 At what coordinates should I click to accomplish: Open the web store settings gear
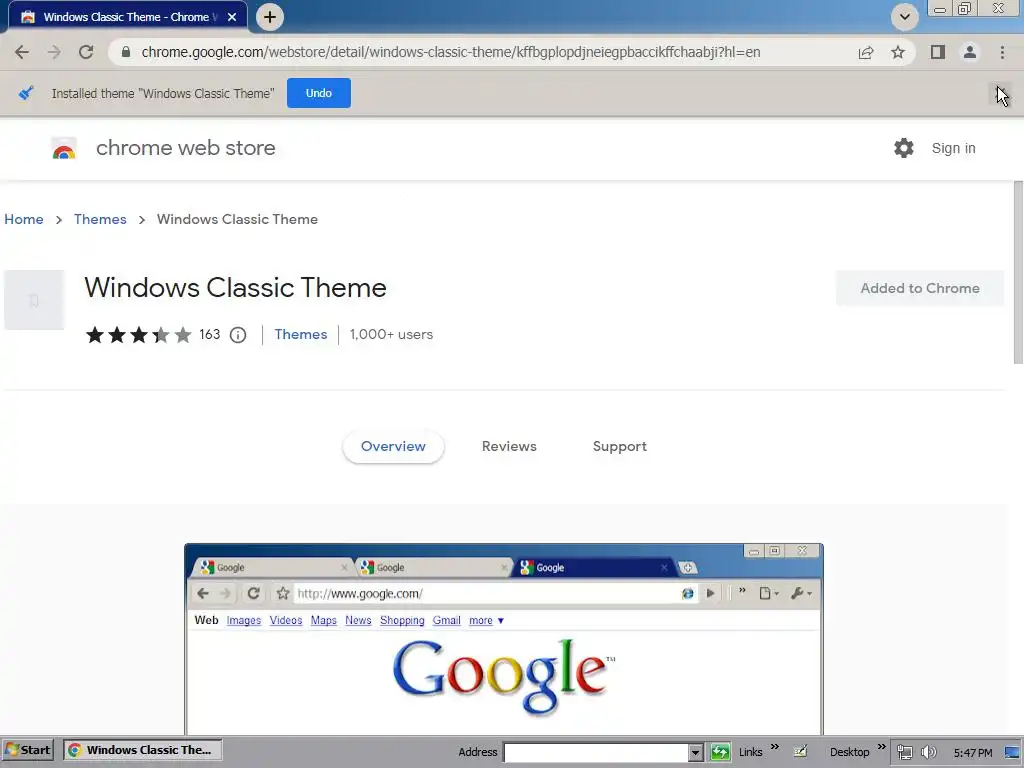(904, 148)
